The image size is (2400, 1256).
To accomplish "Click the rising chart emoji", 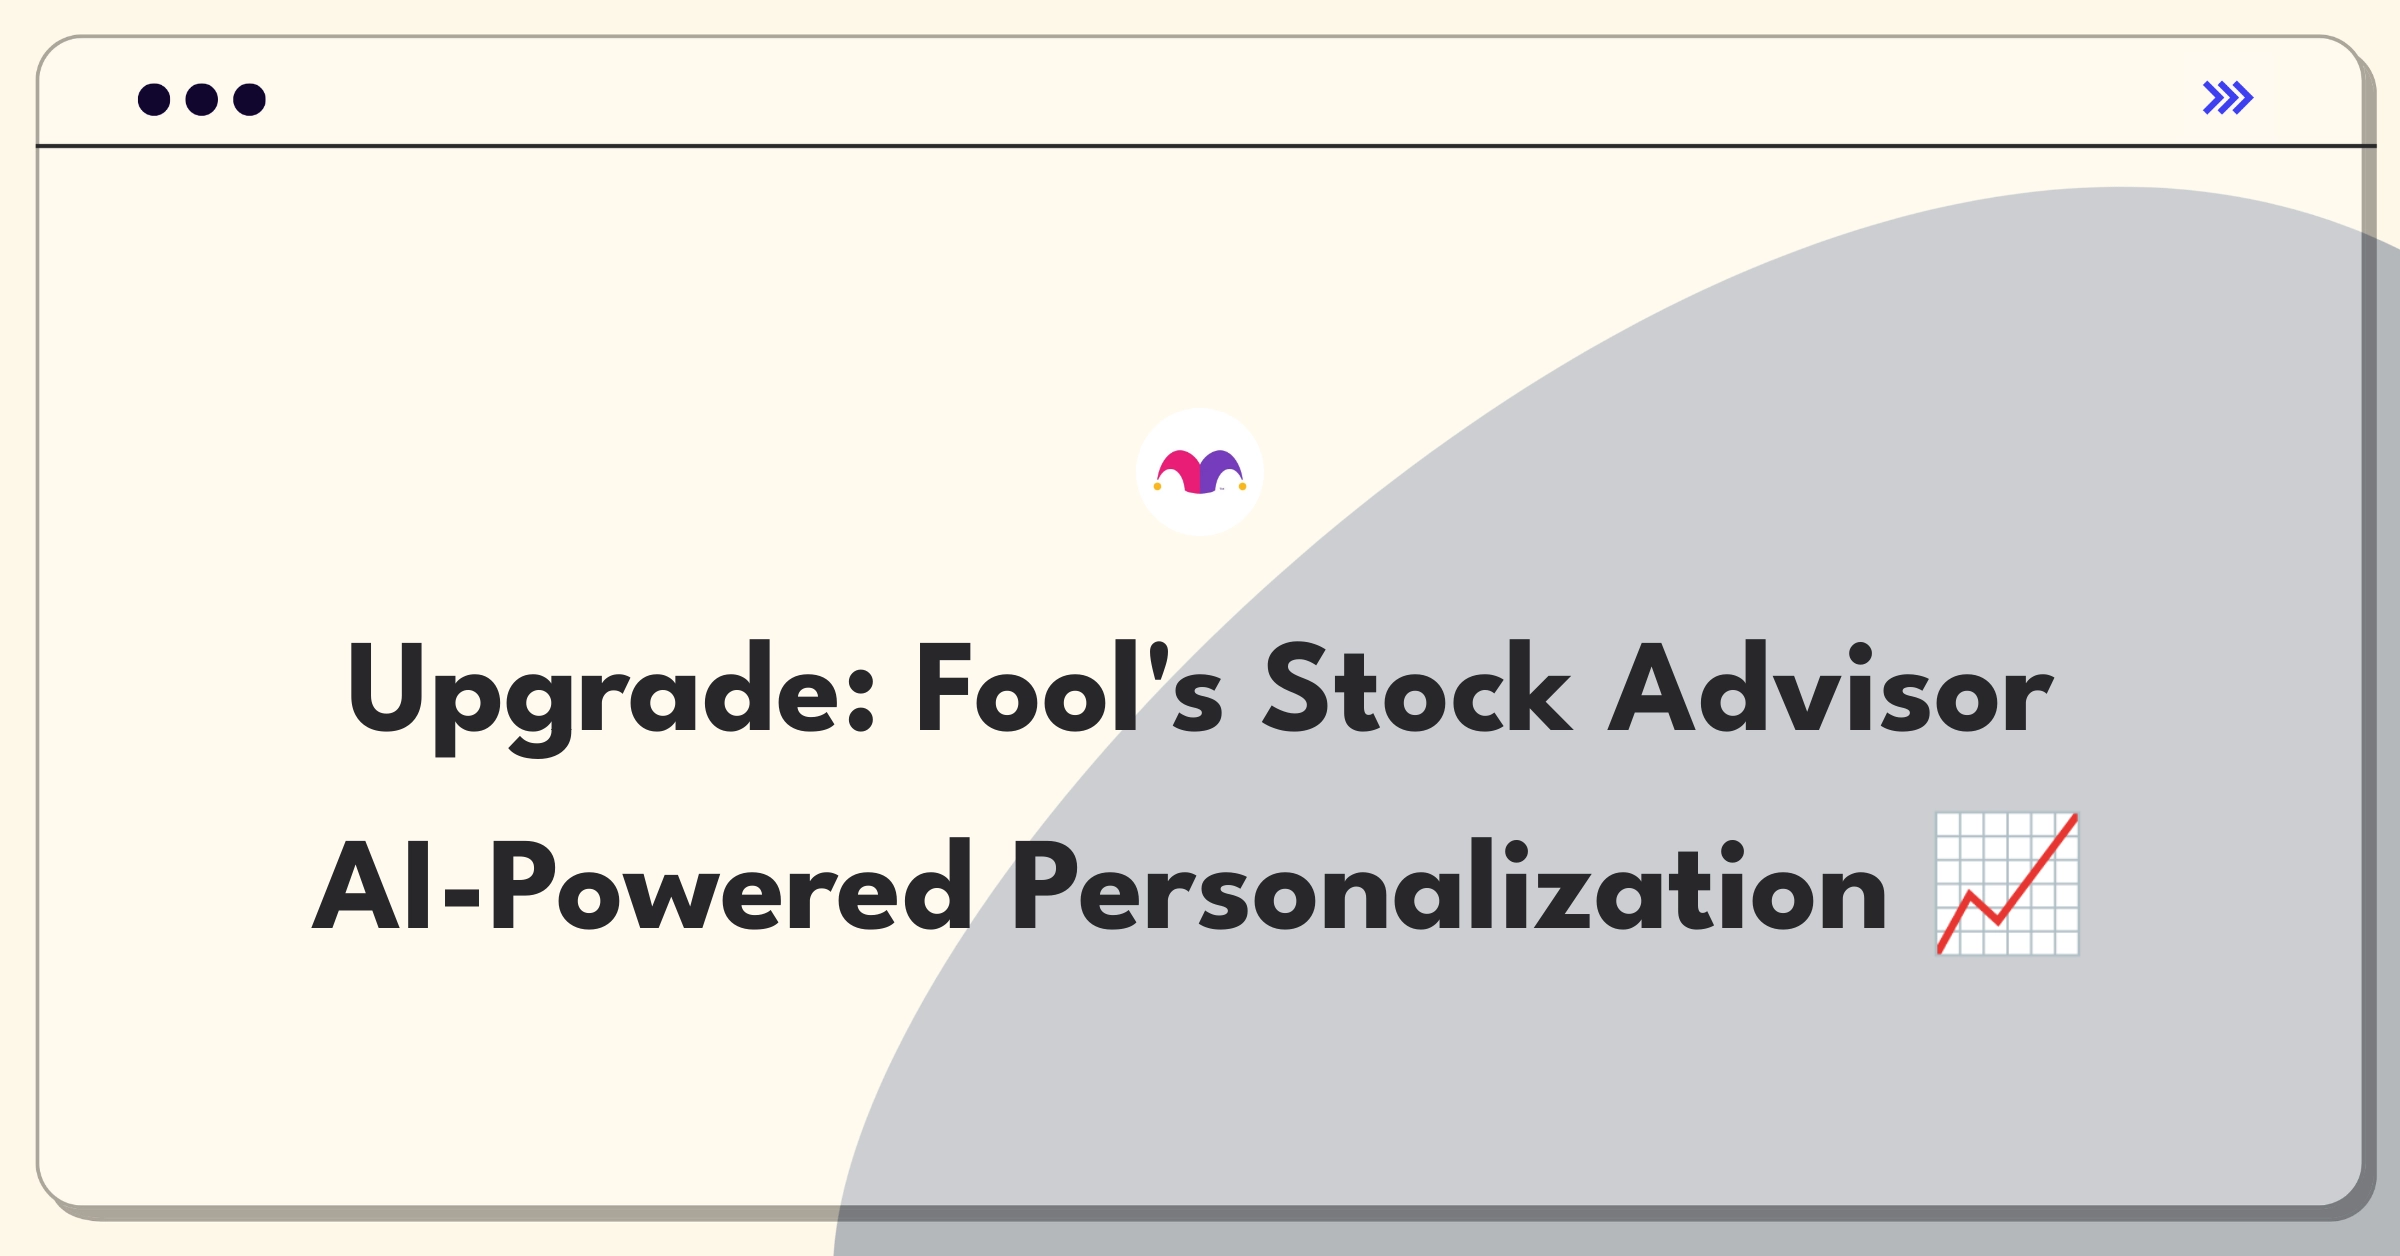I will point(2008,884).
